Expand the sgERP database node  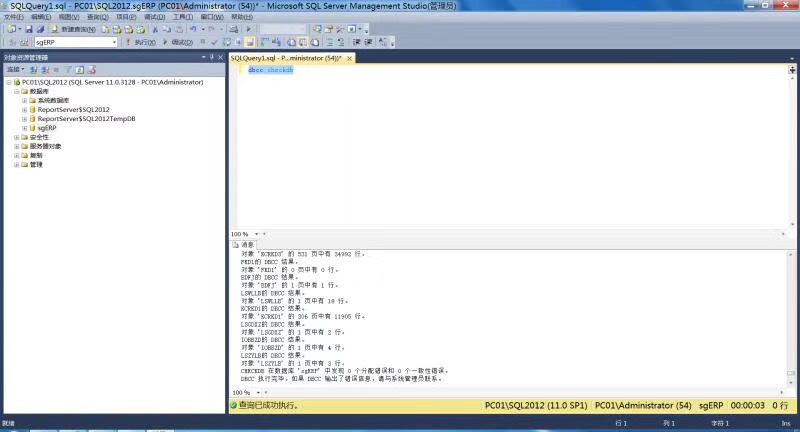click(24, 128)
